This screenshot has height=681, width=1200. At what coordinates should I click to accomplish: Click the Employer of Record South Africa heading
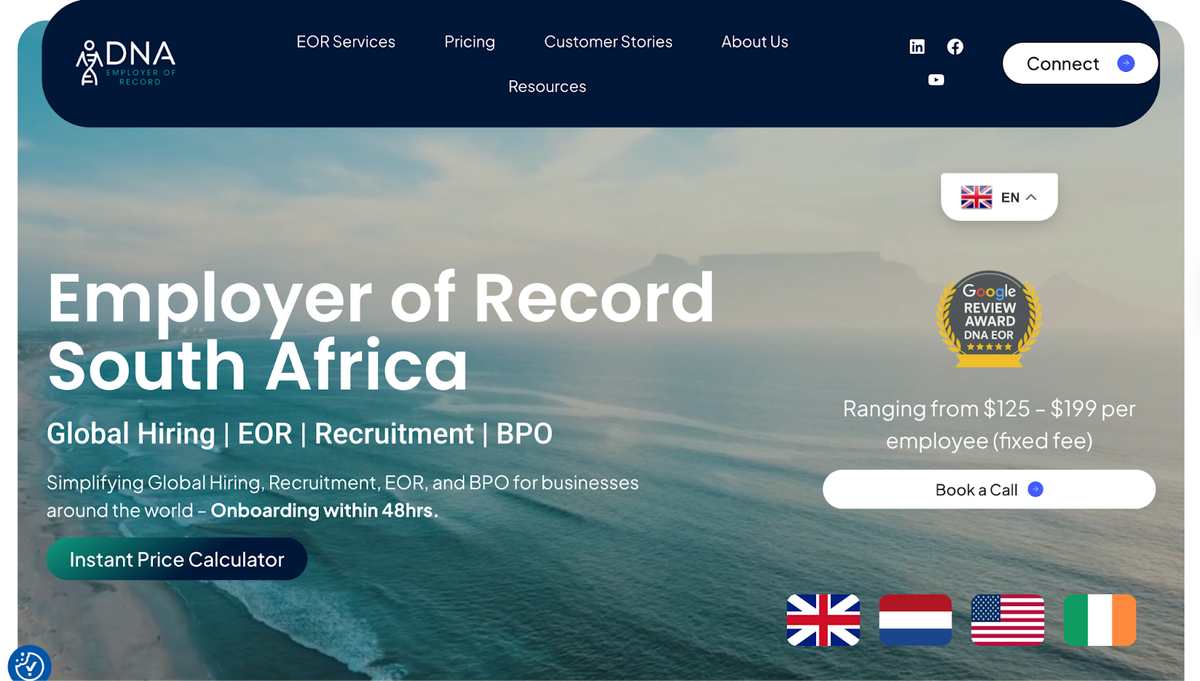[380, 331]
